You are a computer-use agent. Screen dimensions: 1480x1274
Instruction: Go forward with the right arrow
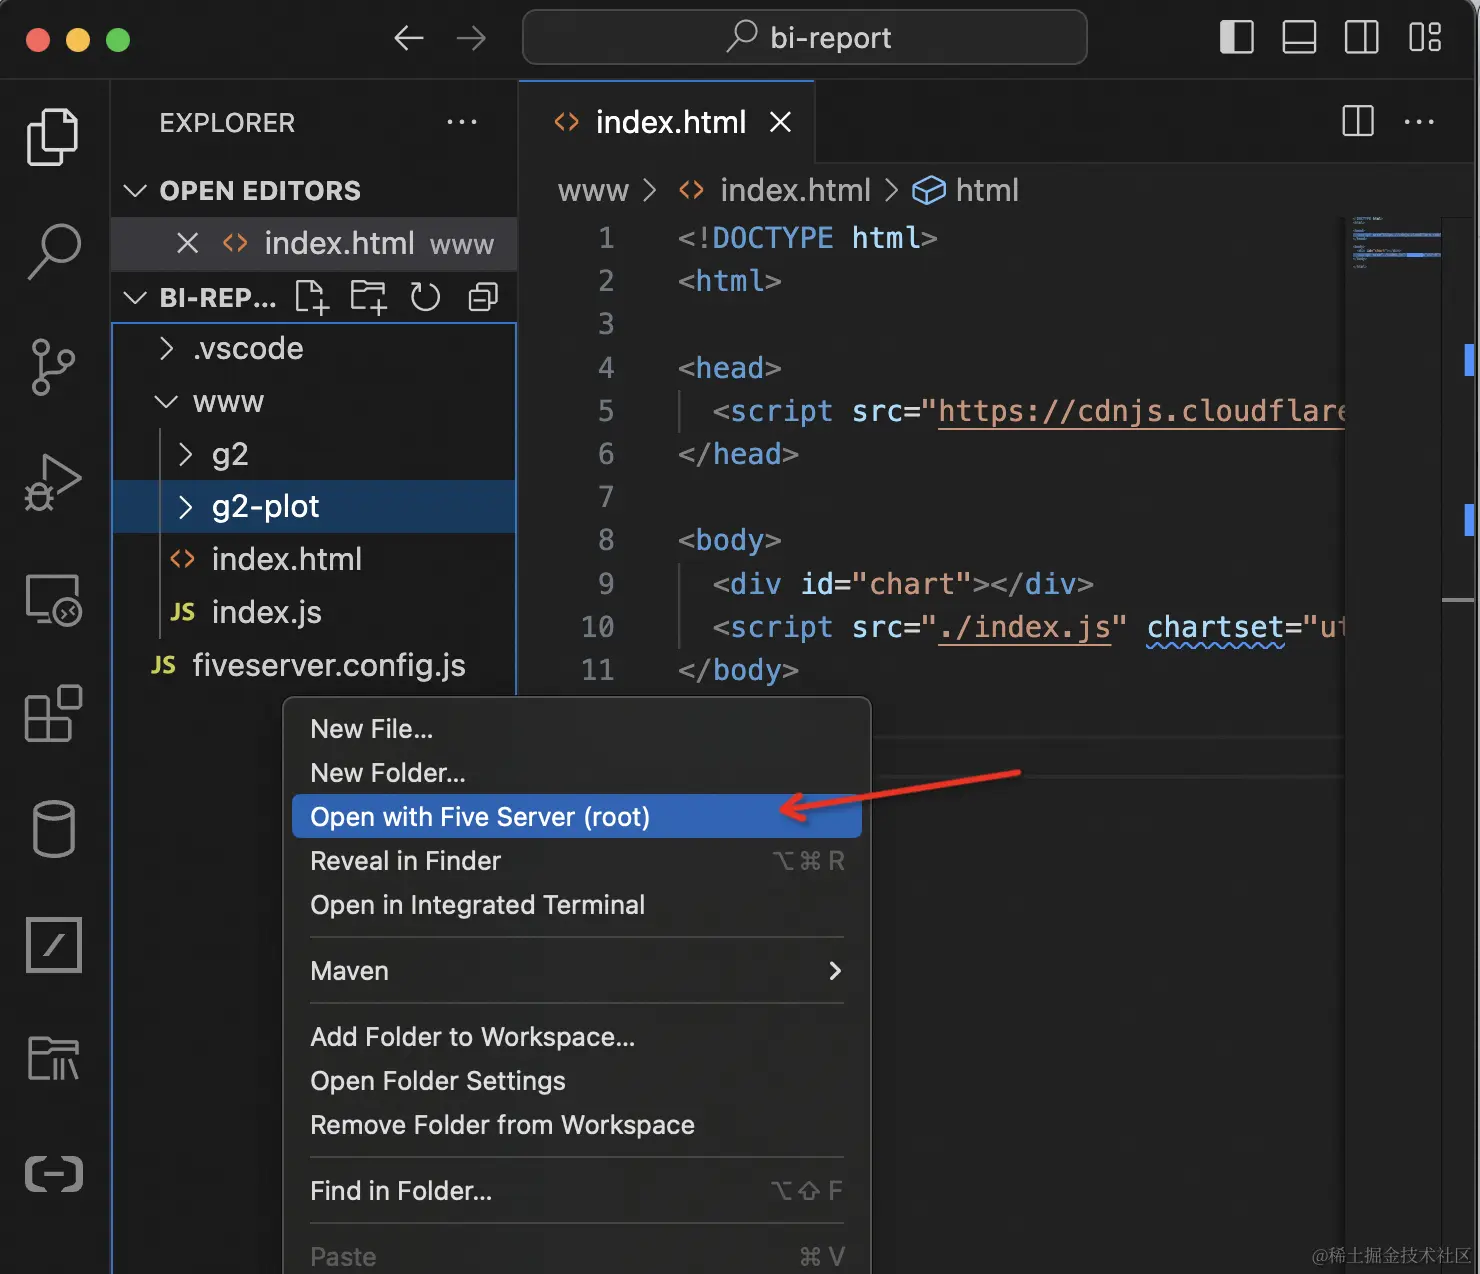471,38
